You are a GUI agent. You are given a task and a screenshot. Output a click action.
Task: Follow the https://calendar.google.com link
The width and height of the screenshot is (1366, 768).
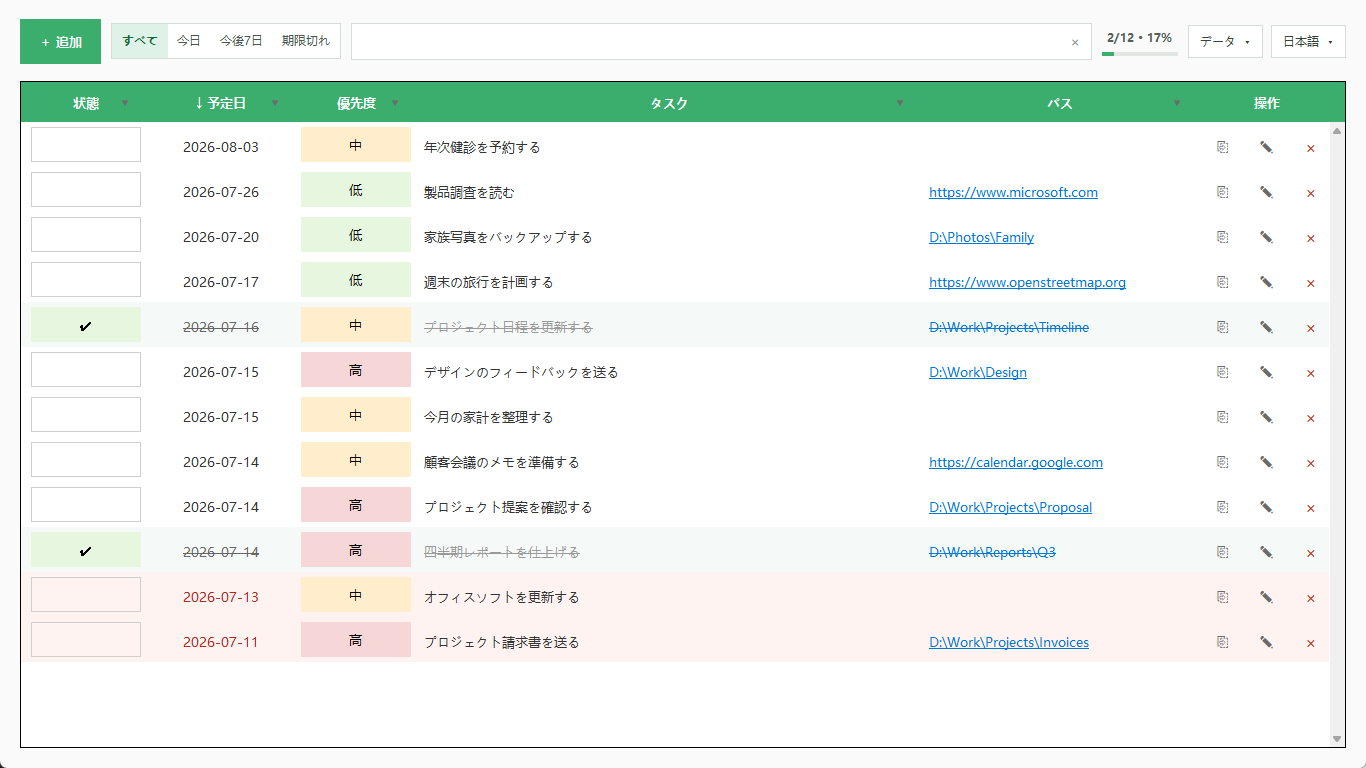(1016, 462)
